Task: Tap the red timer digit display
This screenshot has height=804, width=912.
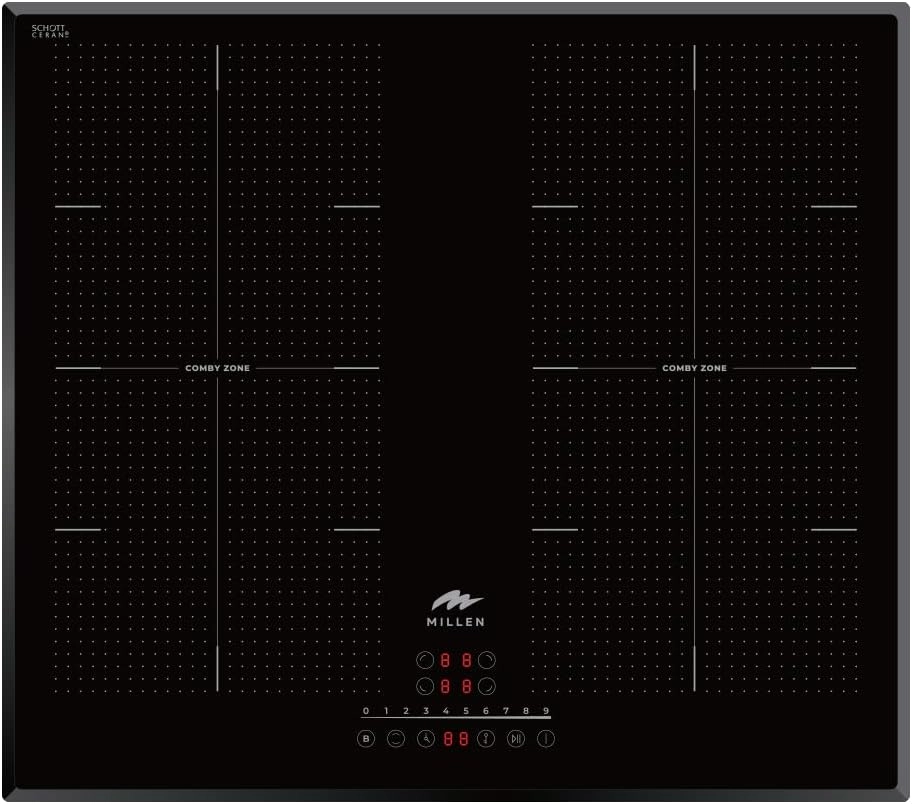Action: pos(455,738)
